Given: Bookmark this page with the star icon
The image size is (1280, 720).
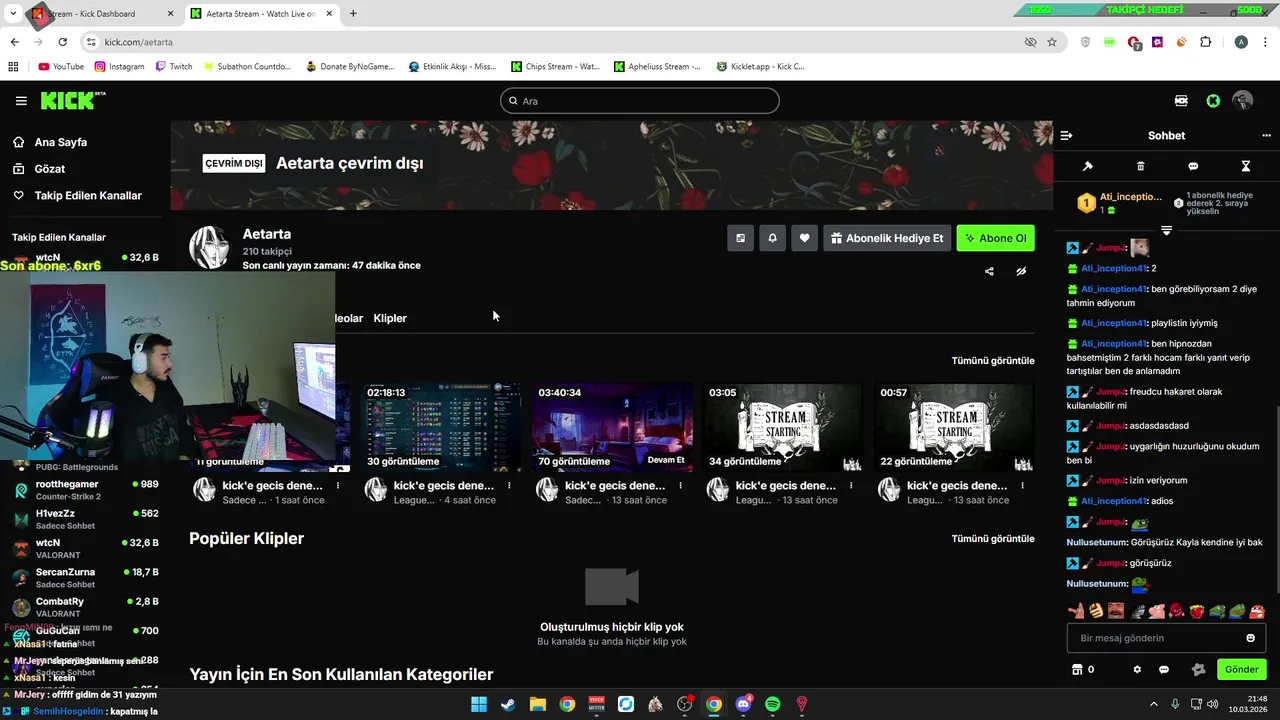Looking at the screenshot, I should [1052, 42].
